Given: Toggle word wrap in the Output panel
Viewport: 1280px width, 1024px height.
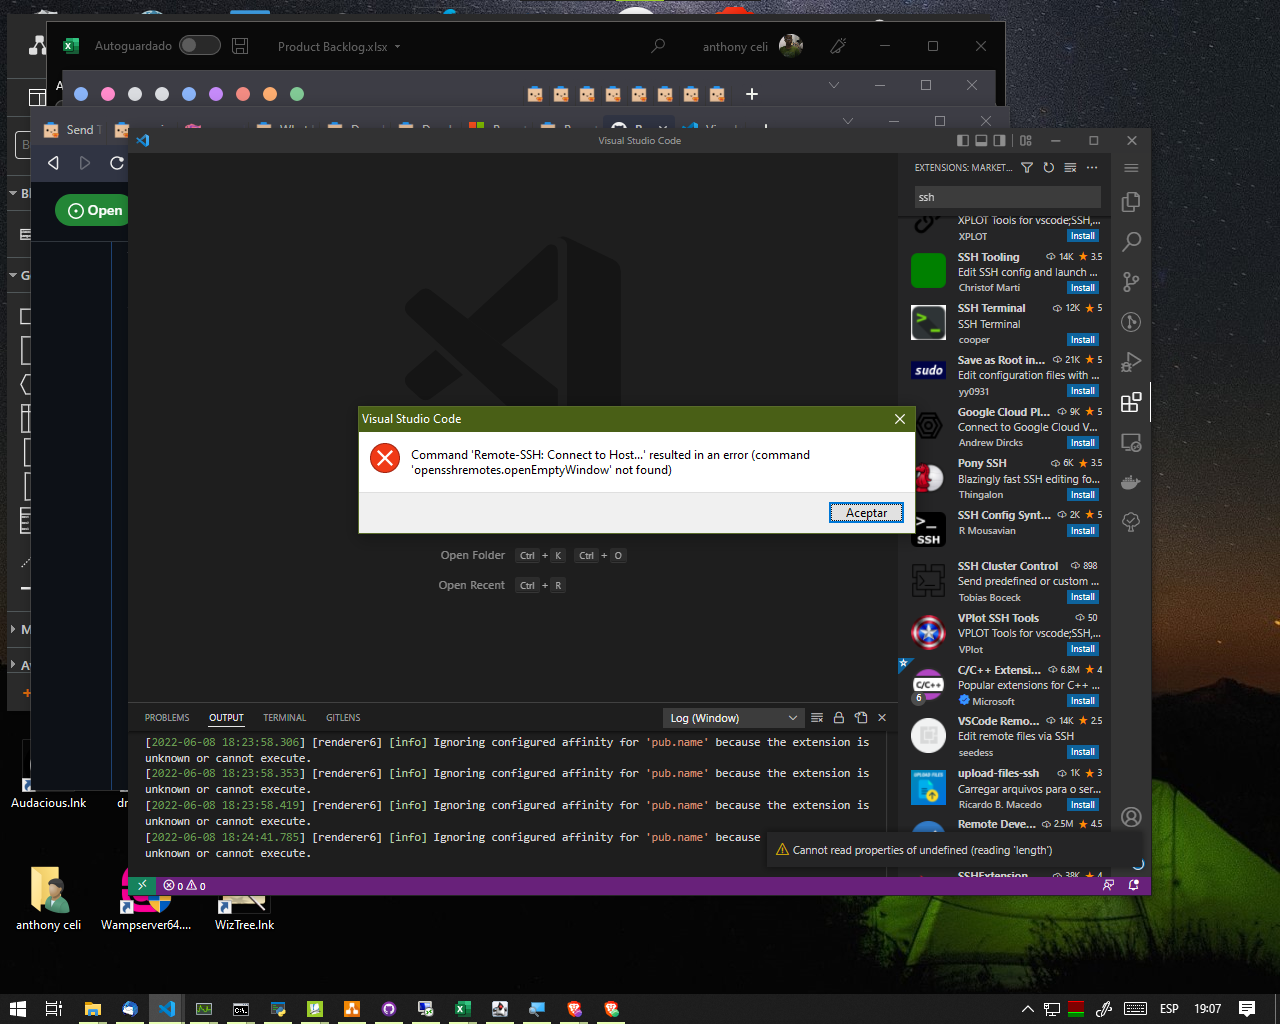Looking at the screenshot, I should (x=861, y=717).
